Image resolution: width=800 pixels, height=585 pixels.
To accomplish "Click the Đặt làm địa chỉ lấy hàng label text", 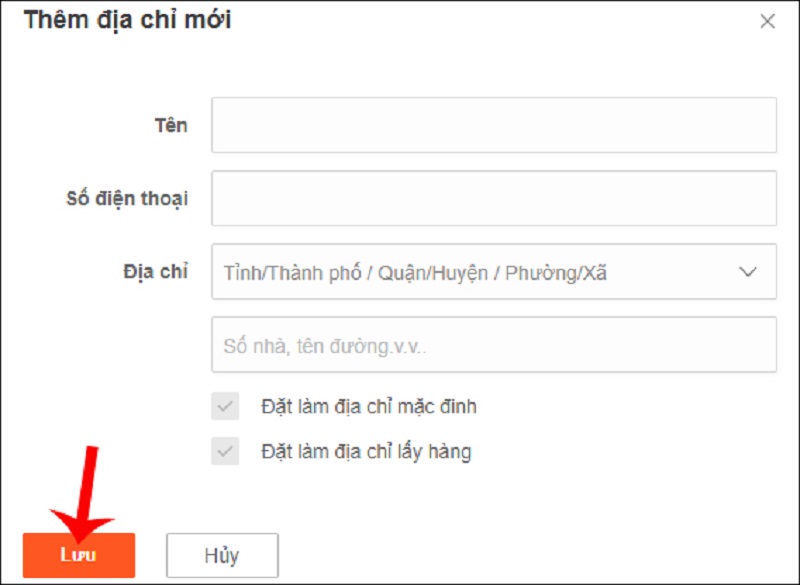I will tap(366, 451).
